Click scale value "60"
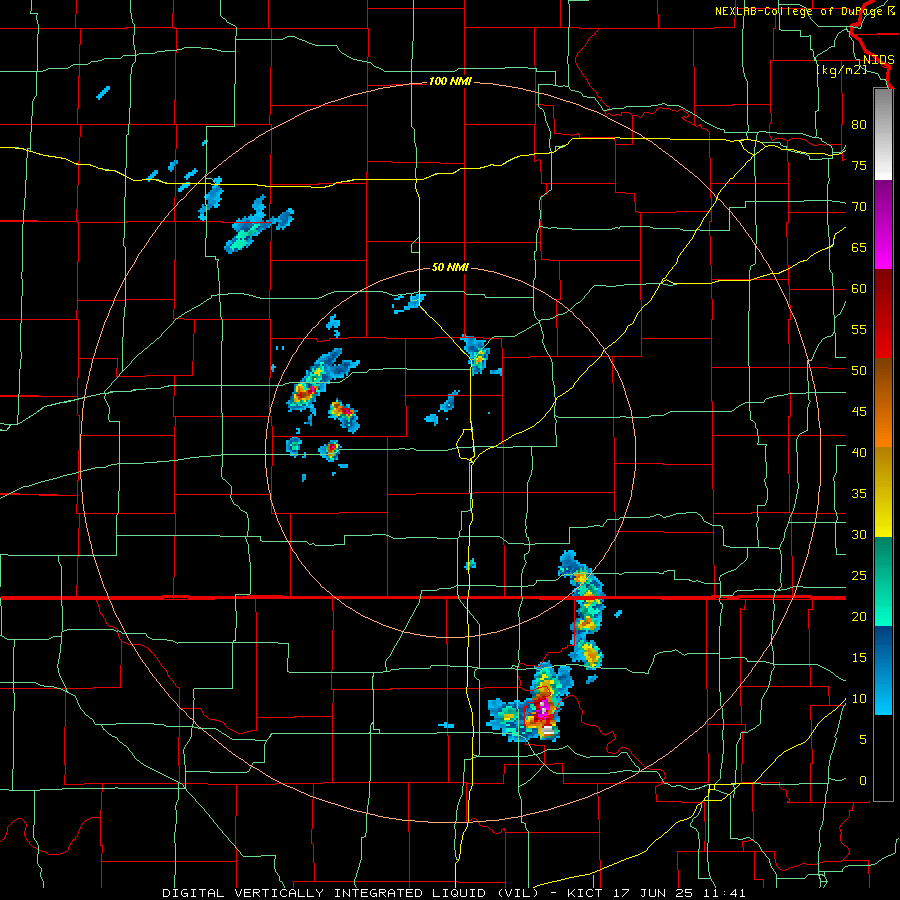 pyautogui.click(x=859, y=289)
